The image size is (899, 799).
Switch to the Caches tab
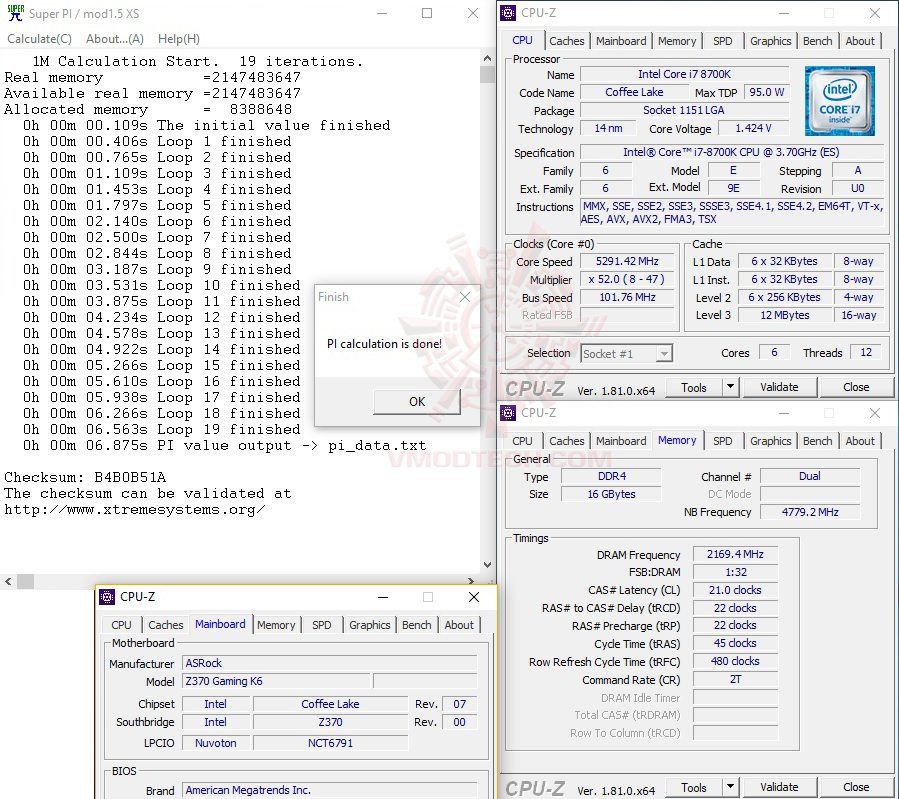pyautogui.click(x=567, y=41)
